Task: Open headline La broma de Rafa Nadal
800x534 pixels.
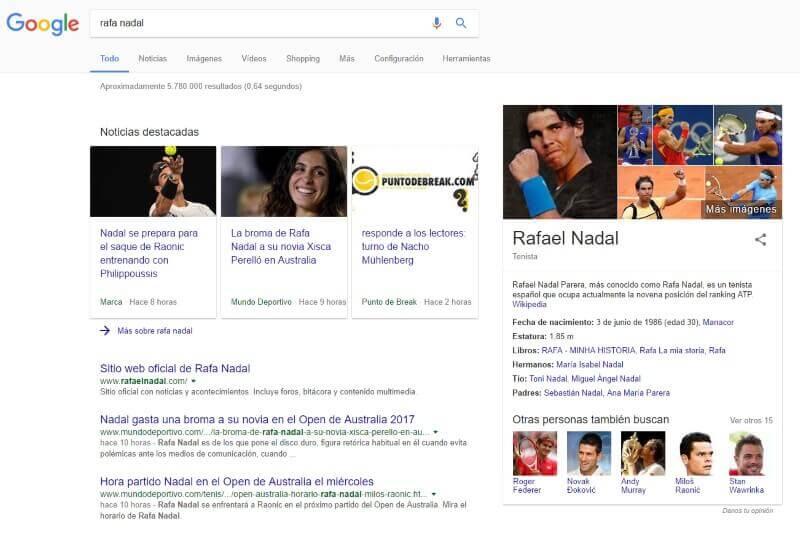Action: [x=281, y=247]
